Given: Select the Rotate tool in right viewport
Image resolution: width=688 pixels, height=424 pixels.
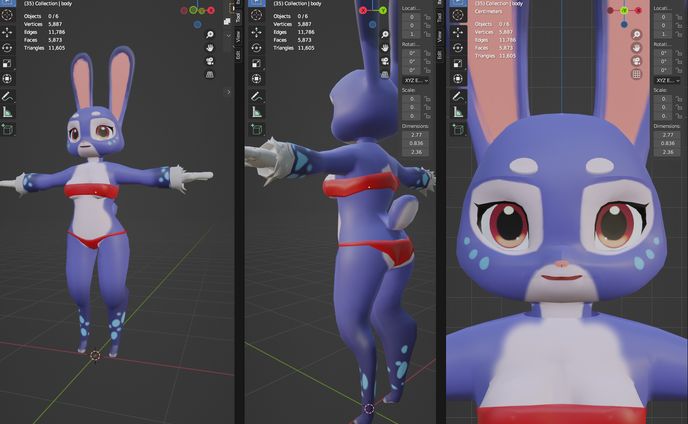Looking at the screenshot, I should (x=458, y=48).
